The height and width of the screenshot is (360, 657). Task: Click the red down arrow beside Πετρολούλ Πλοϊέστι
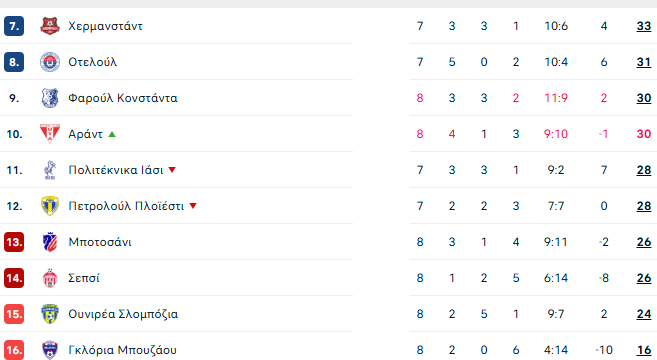point(193,206)
